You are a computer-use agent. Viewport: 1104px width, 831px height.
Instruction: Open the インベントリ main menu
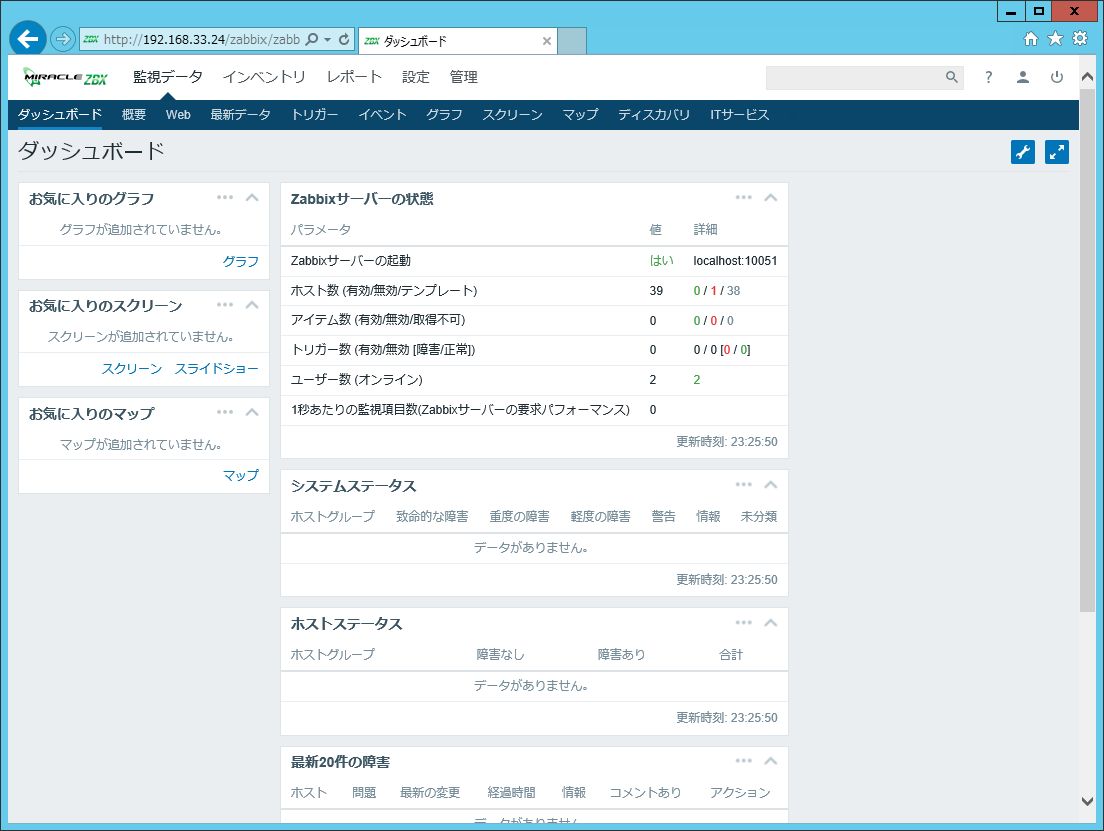pyautogui.click(x=264, y=77)
